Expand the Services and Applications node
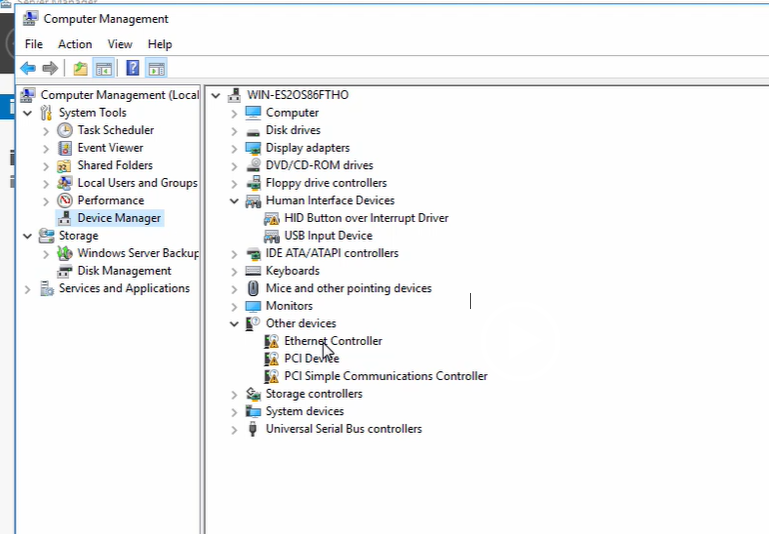The width and height of the screenshot is (769, 534). (27, 289)
